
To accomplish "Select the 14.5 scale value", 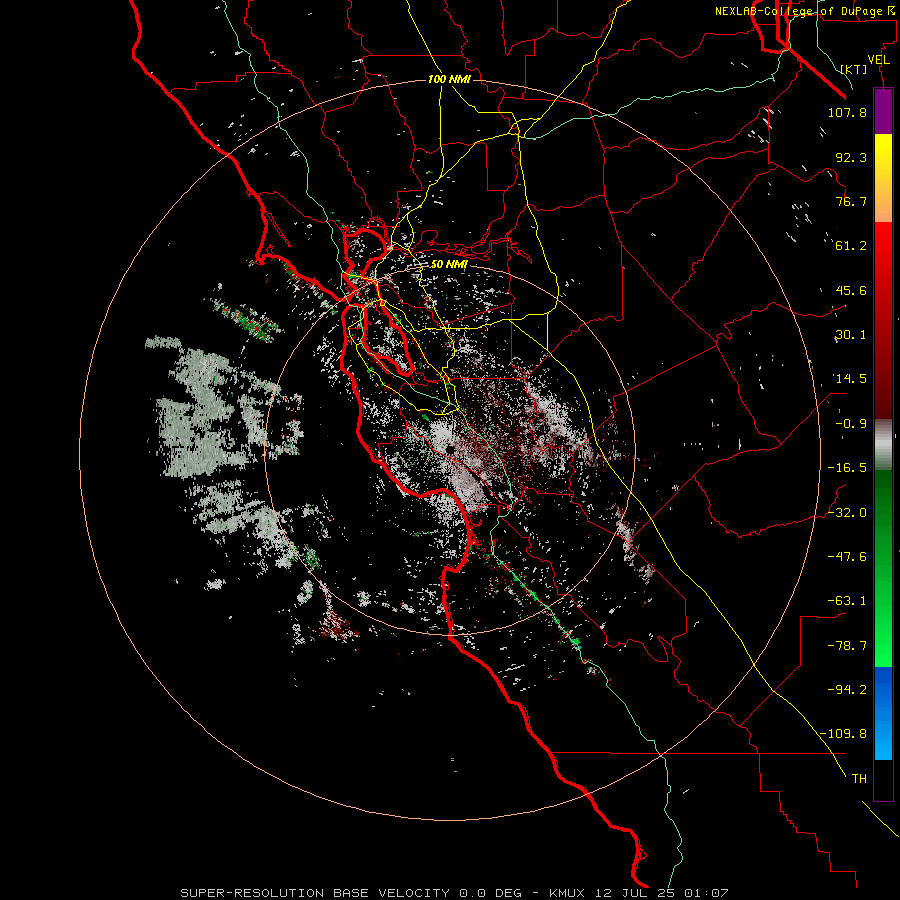I will (851, 379).
